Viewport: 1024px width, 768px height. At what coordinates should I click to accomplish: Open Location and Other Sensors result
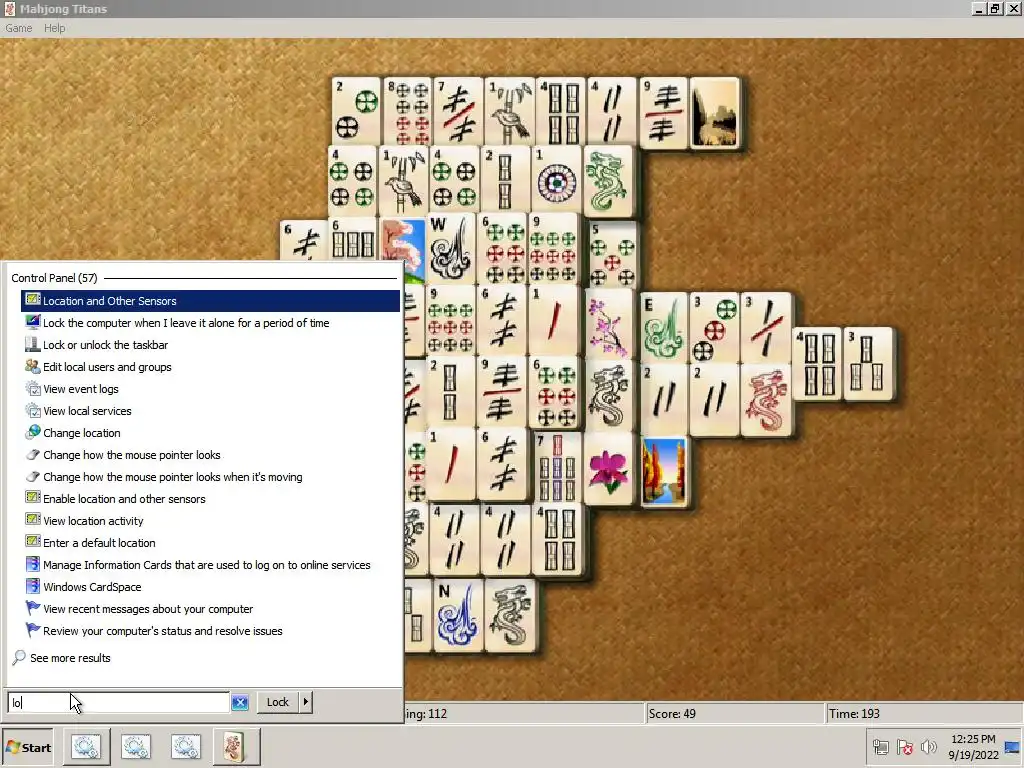(210, 301)
